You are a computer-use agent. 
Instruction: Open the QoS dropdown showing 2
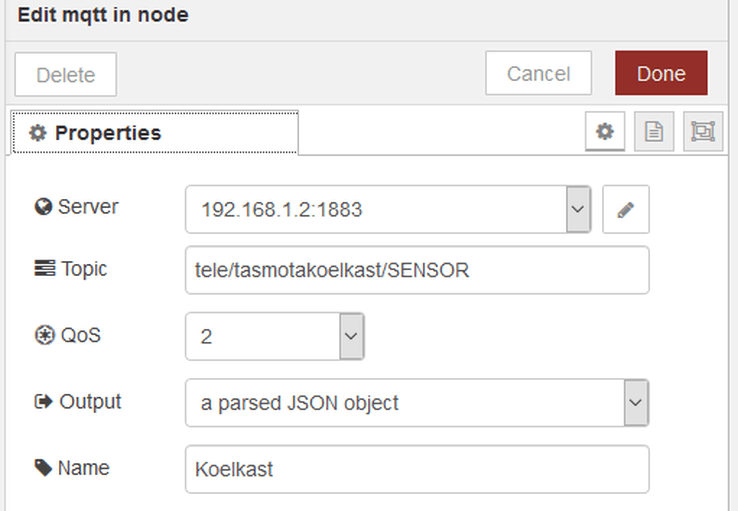tap(275, 336)
